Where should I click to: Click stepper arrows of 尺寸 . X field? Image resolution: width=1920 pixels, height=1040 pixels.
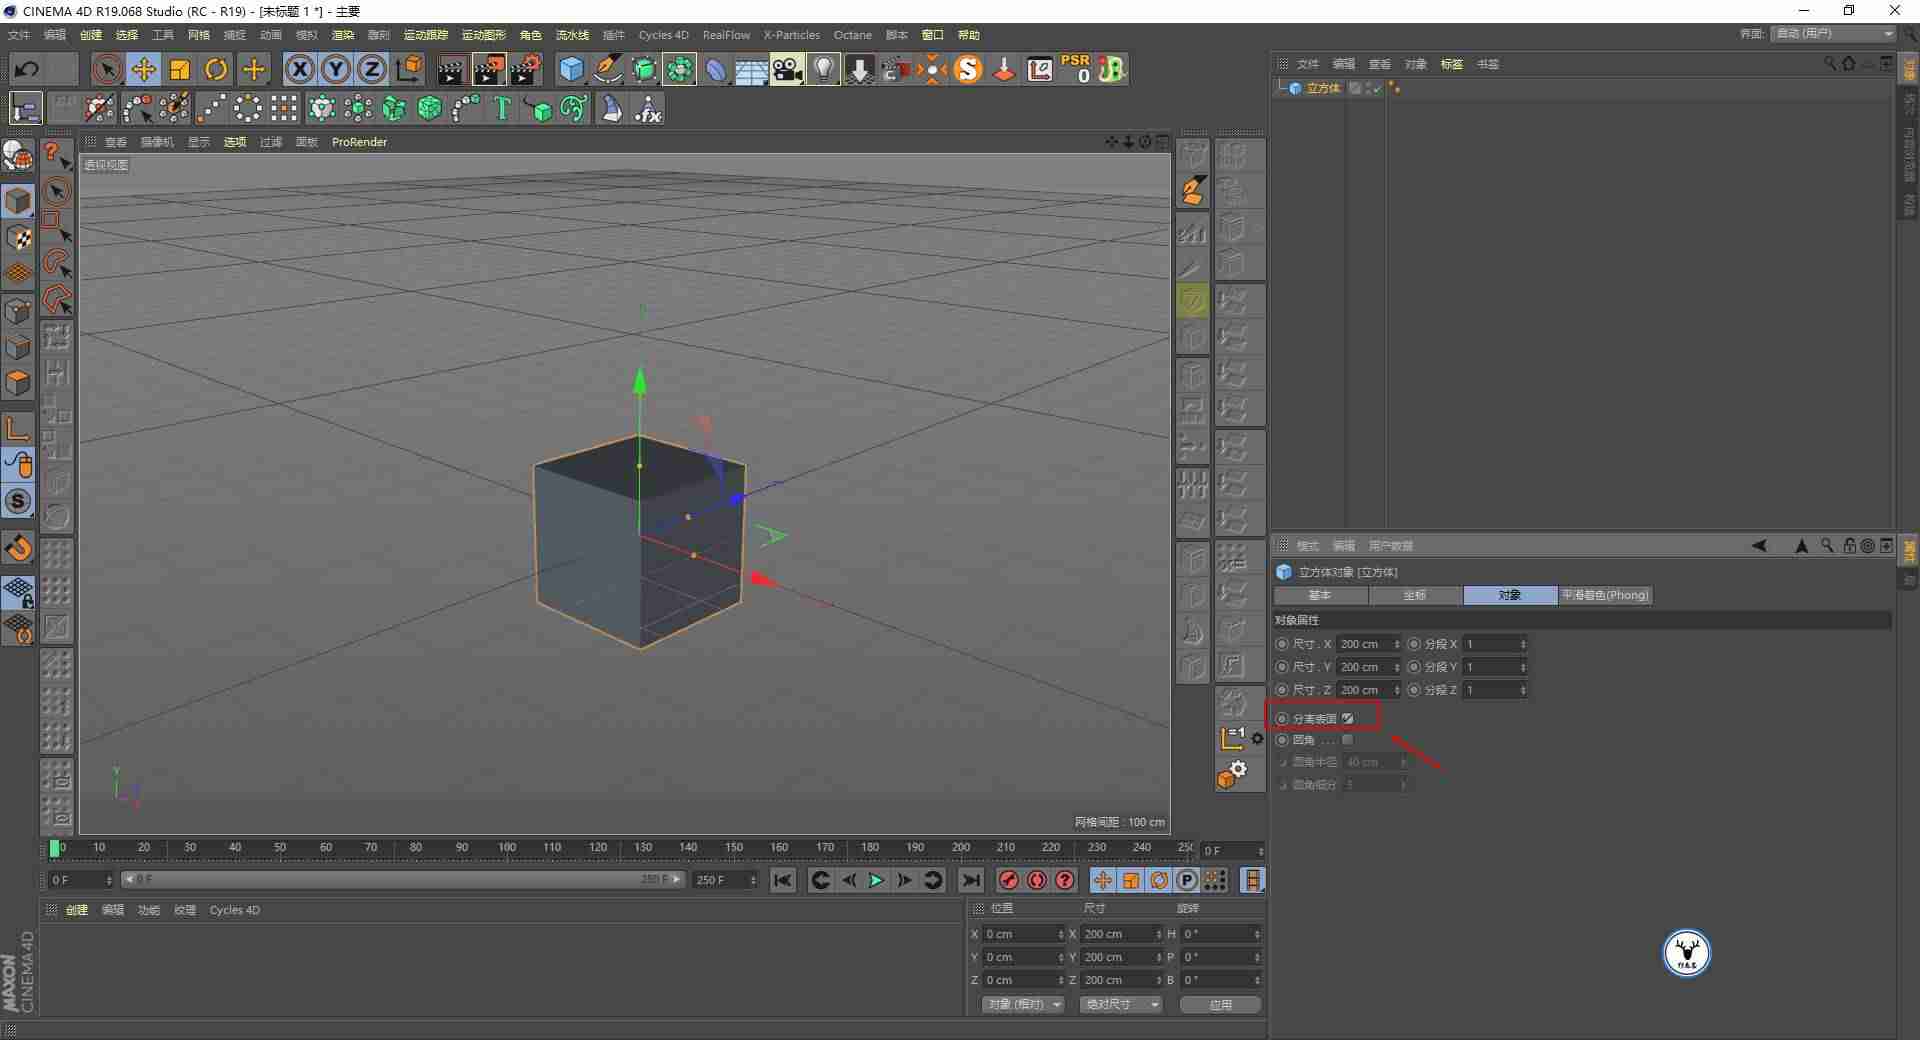click(x=1397, y=644)
